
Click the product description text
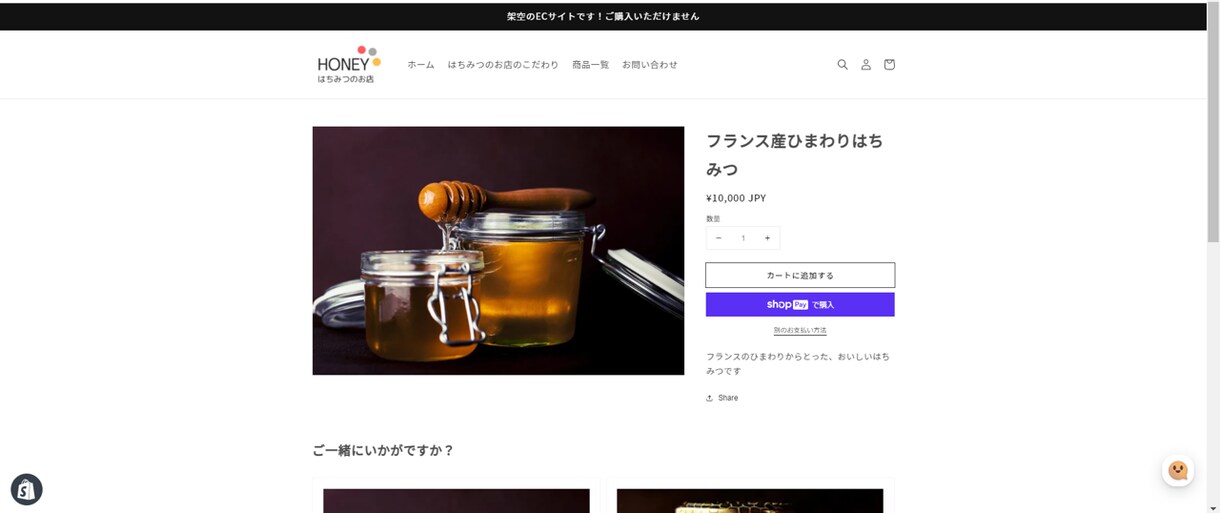[x=798, y=363]
